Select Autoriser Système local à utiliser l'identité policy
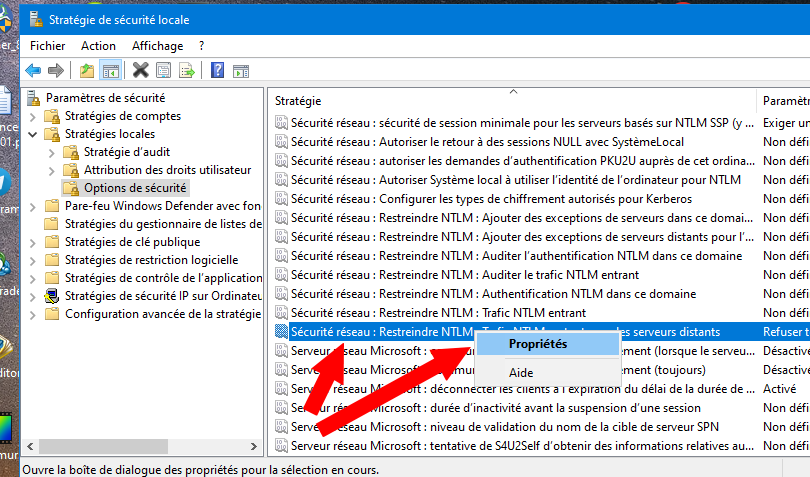The image size is (810, 477). point(516,180)
